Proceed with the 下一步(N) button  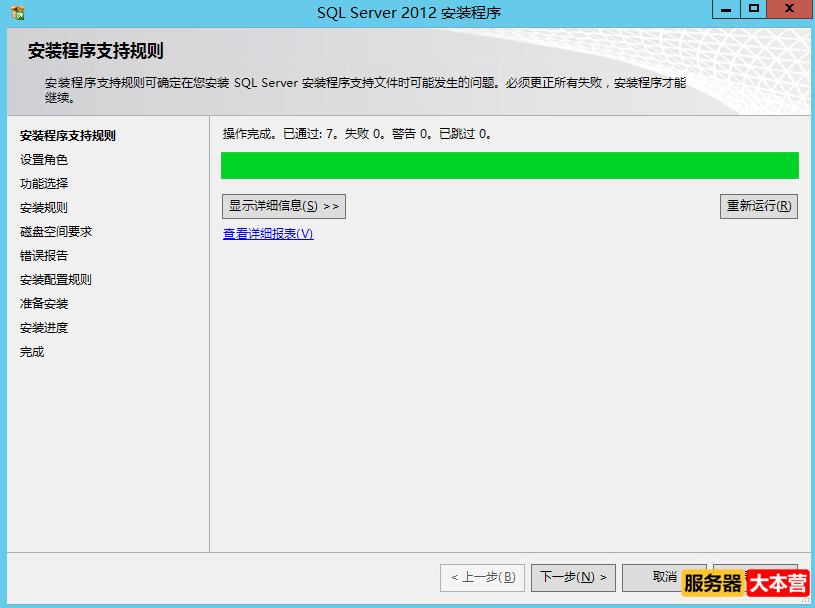[573, 578]
